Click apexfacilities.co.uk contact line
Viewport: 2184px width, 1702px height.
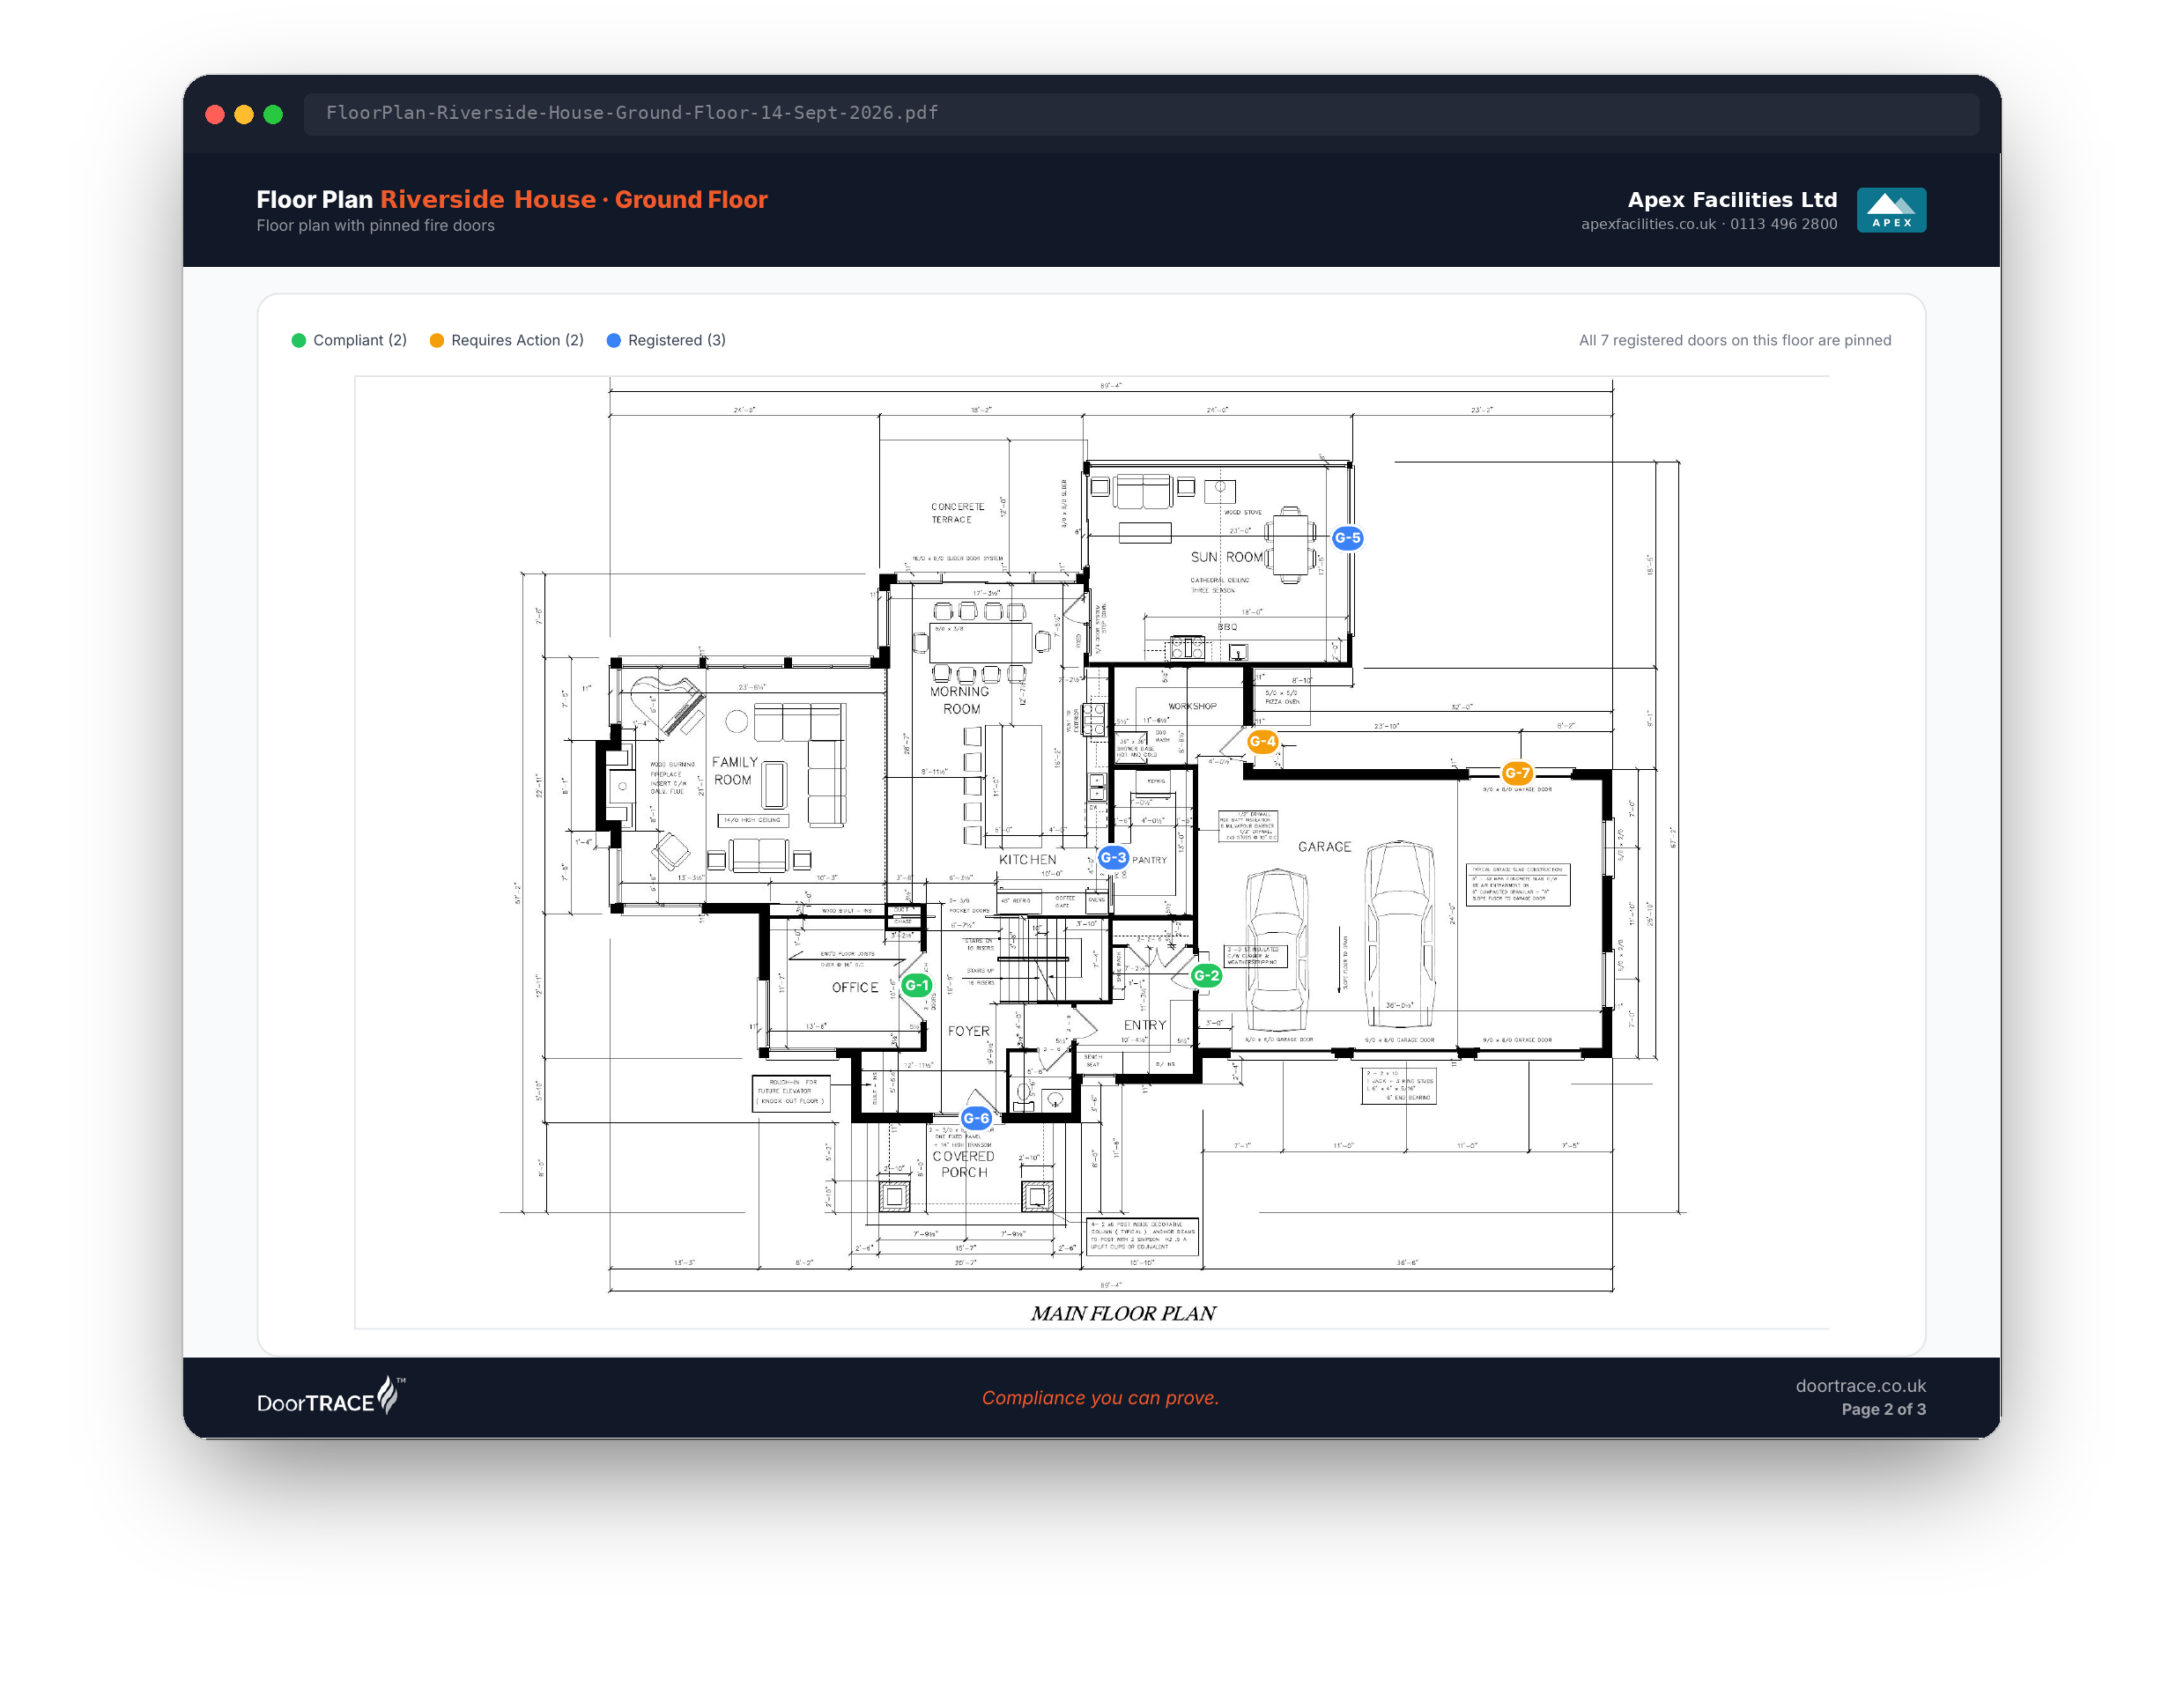(x=1709, y=224)
